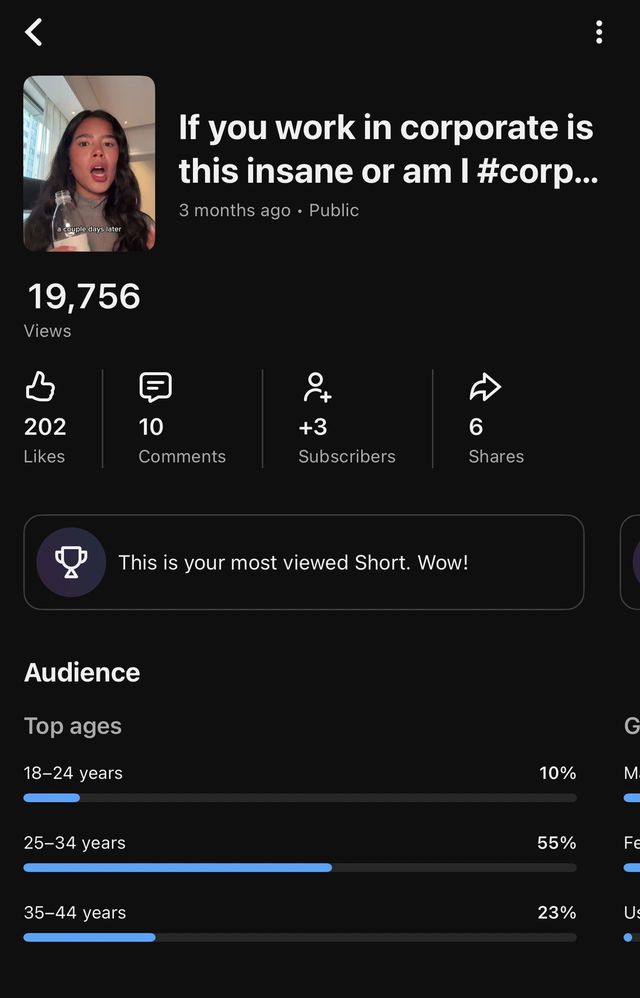Tap the 25–34 years label
Viewport: 640px width, 998px height.
pyautogui.click(x=74, y=843)
